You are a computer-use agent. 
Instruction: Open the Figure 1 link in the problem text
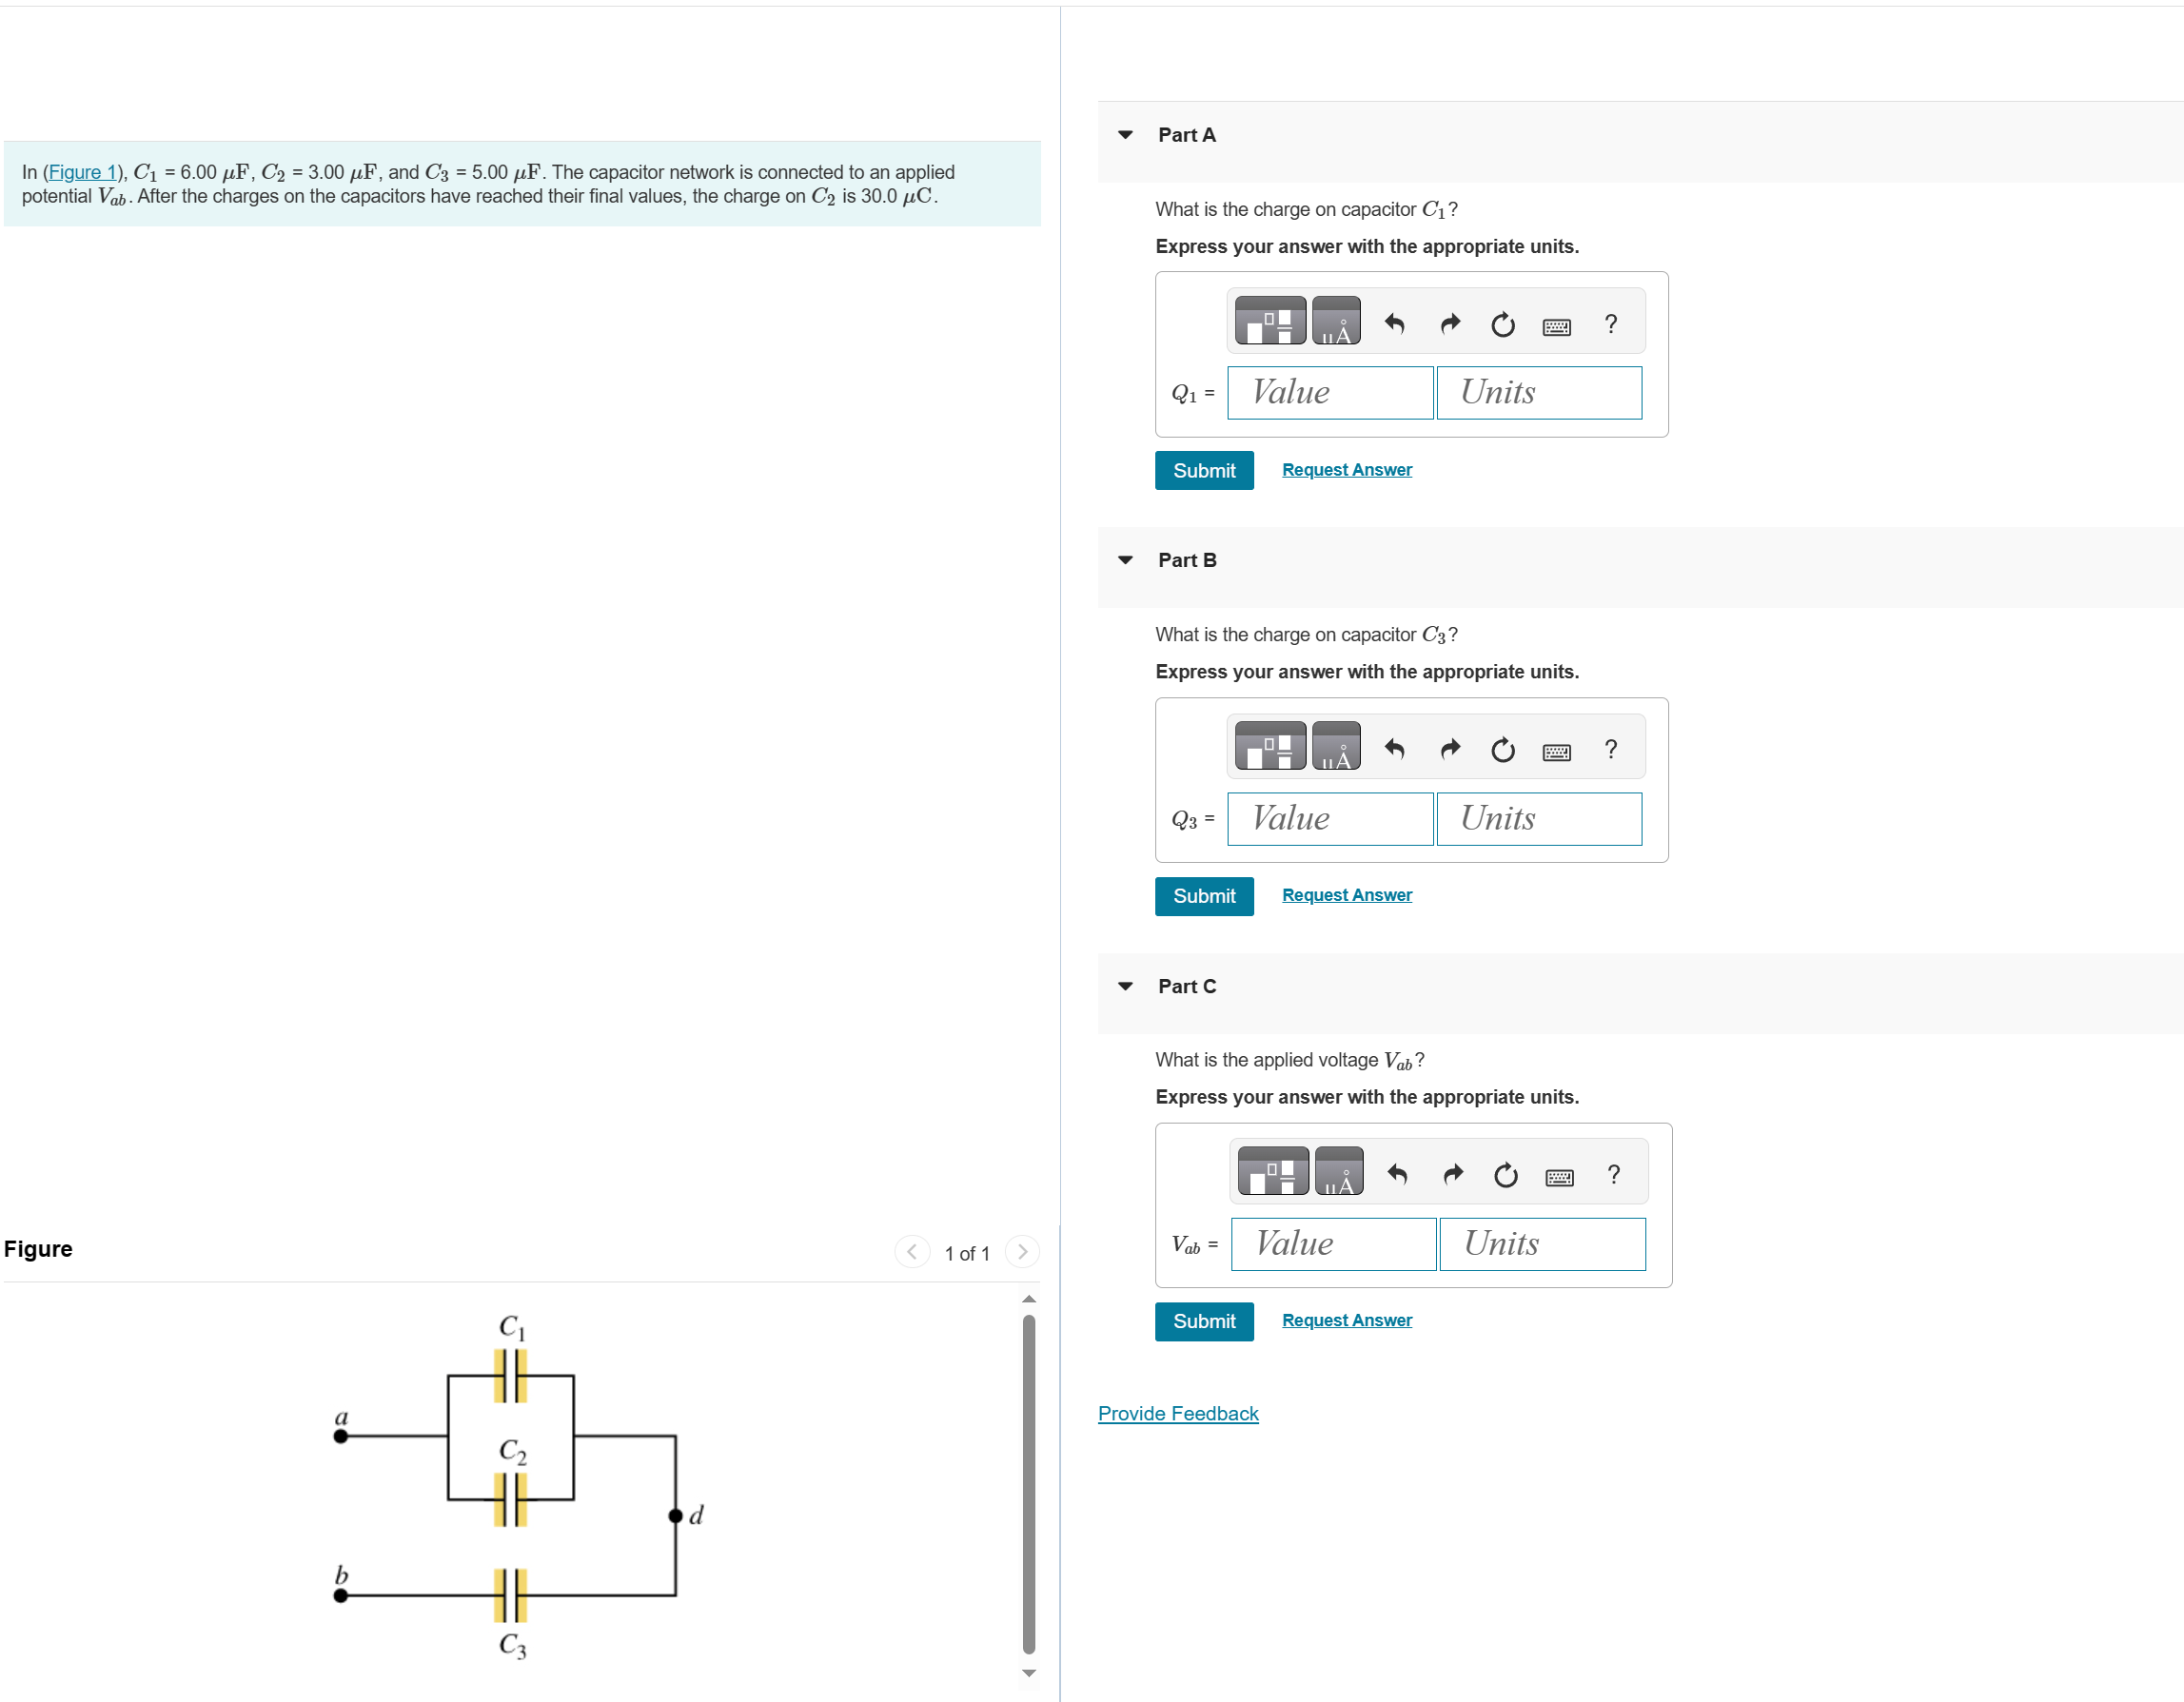[x=82, y=172]
